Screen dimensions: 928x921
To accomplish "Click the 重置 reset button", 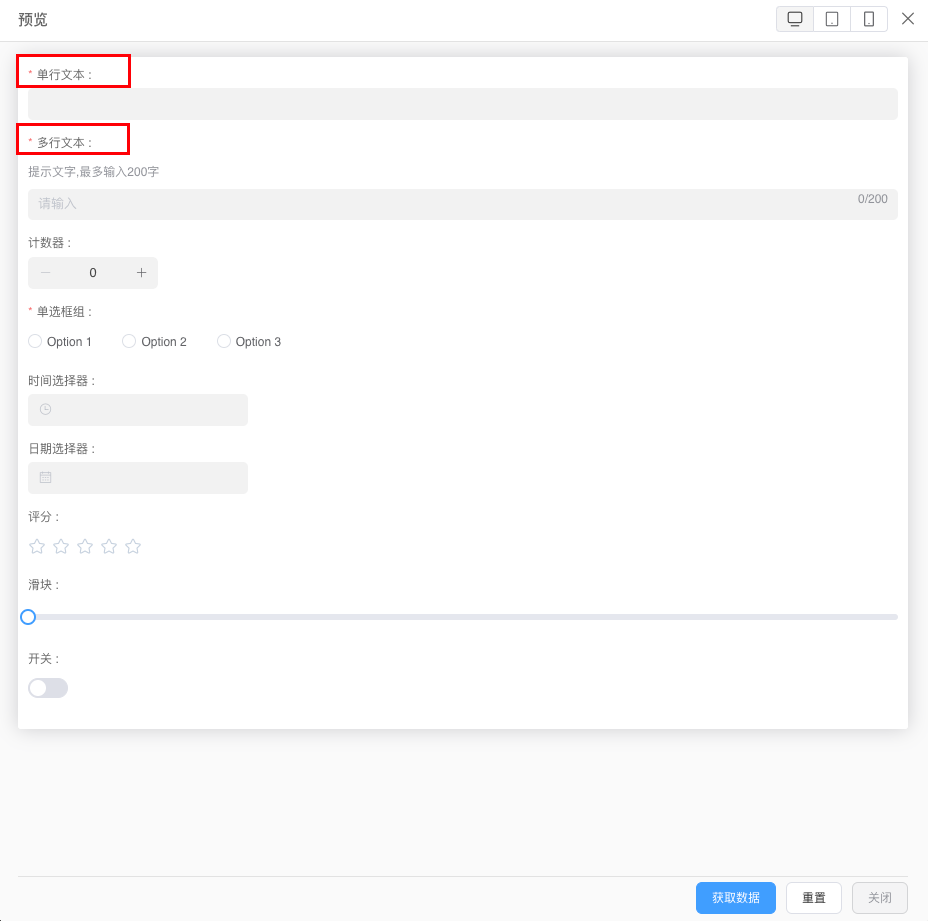I will [814, 898].
